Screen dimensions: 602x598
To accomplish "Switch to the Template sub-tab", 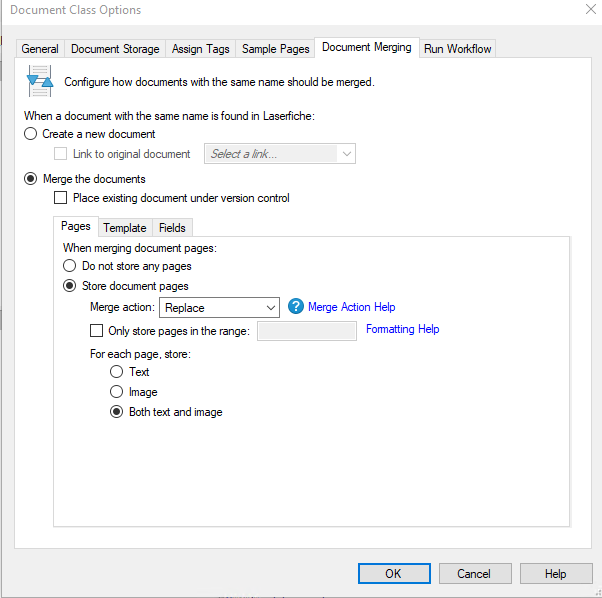I will coord(125,228).
